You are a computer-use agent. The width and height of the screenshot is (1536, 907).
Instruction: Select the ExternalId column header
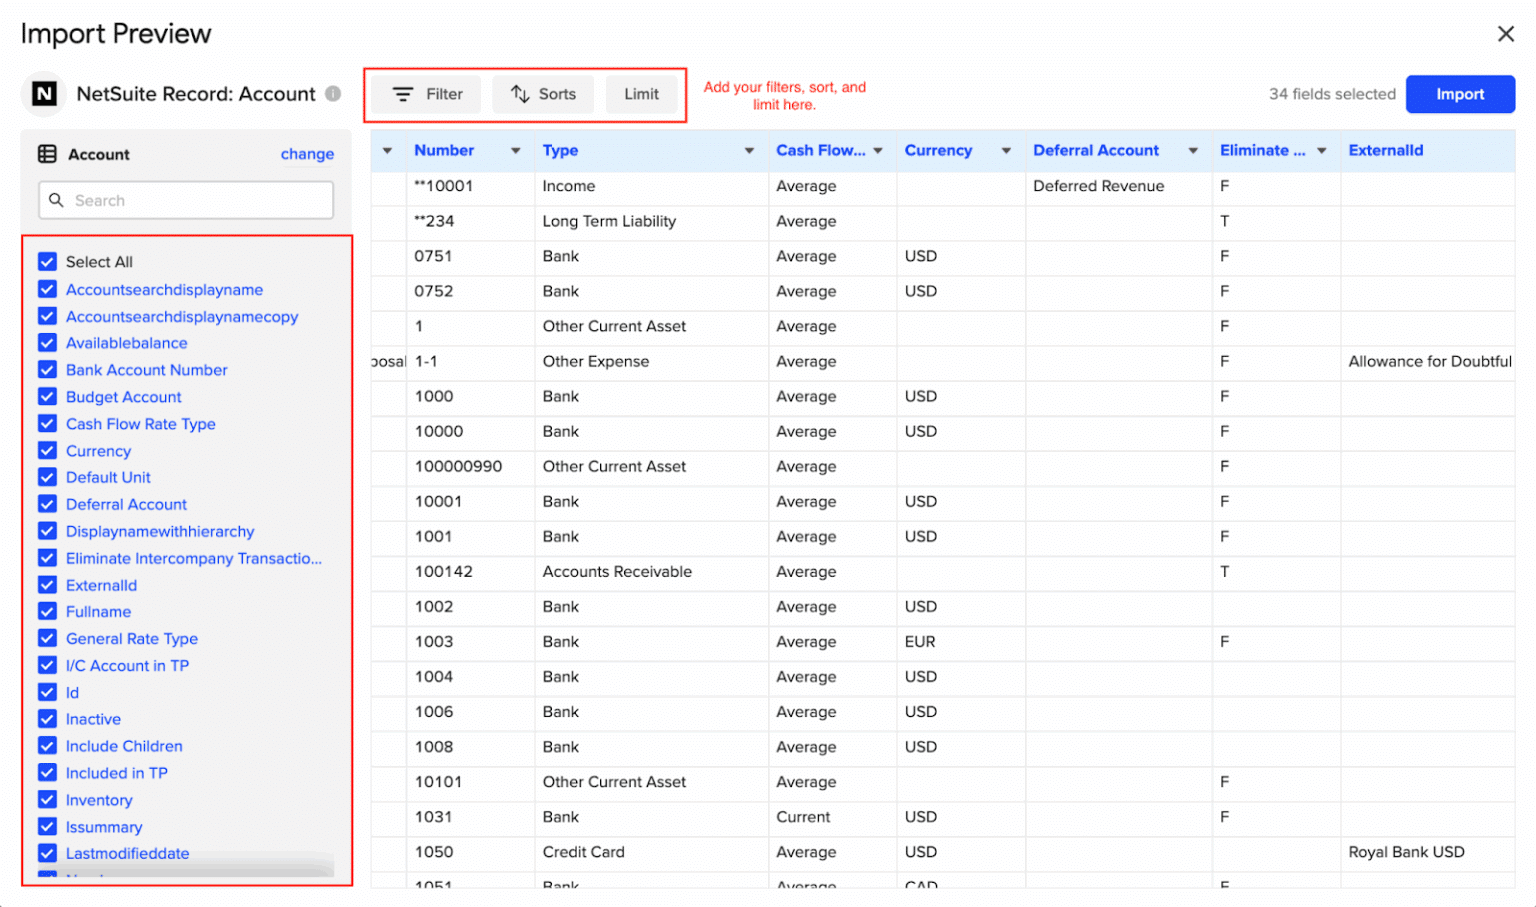tap(1386, 150)
